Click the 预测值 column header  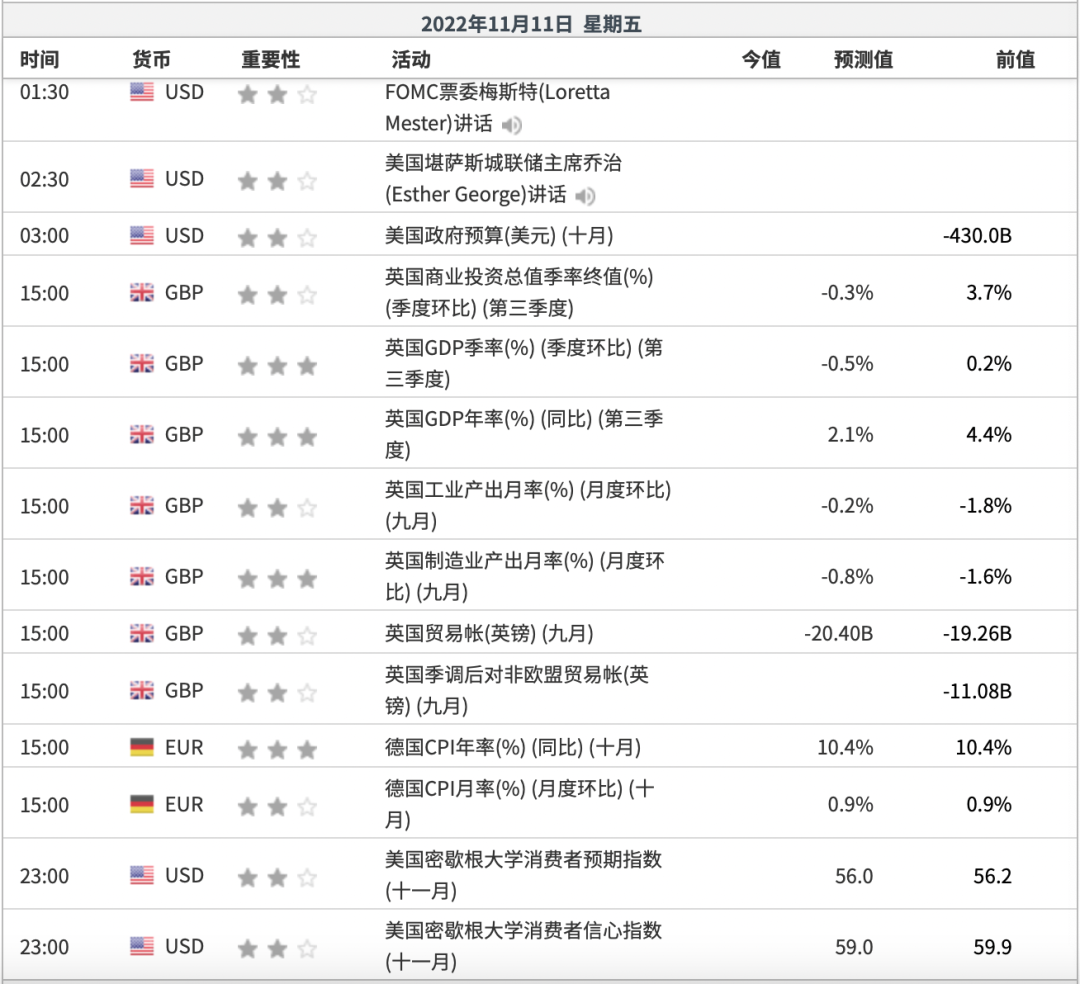click(864, 59)
